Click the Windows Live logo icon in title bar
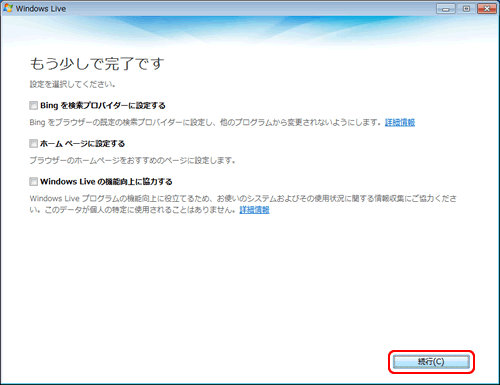Viewport: 500px width, 385px height. click(x=8, y=8)
